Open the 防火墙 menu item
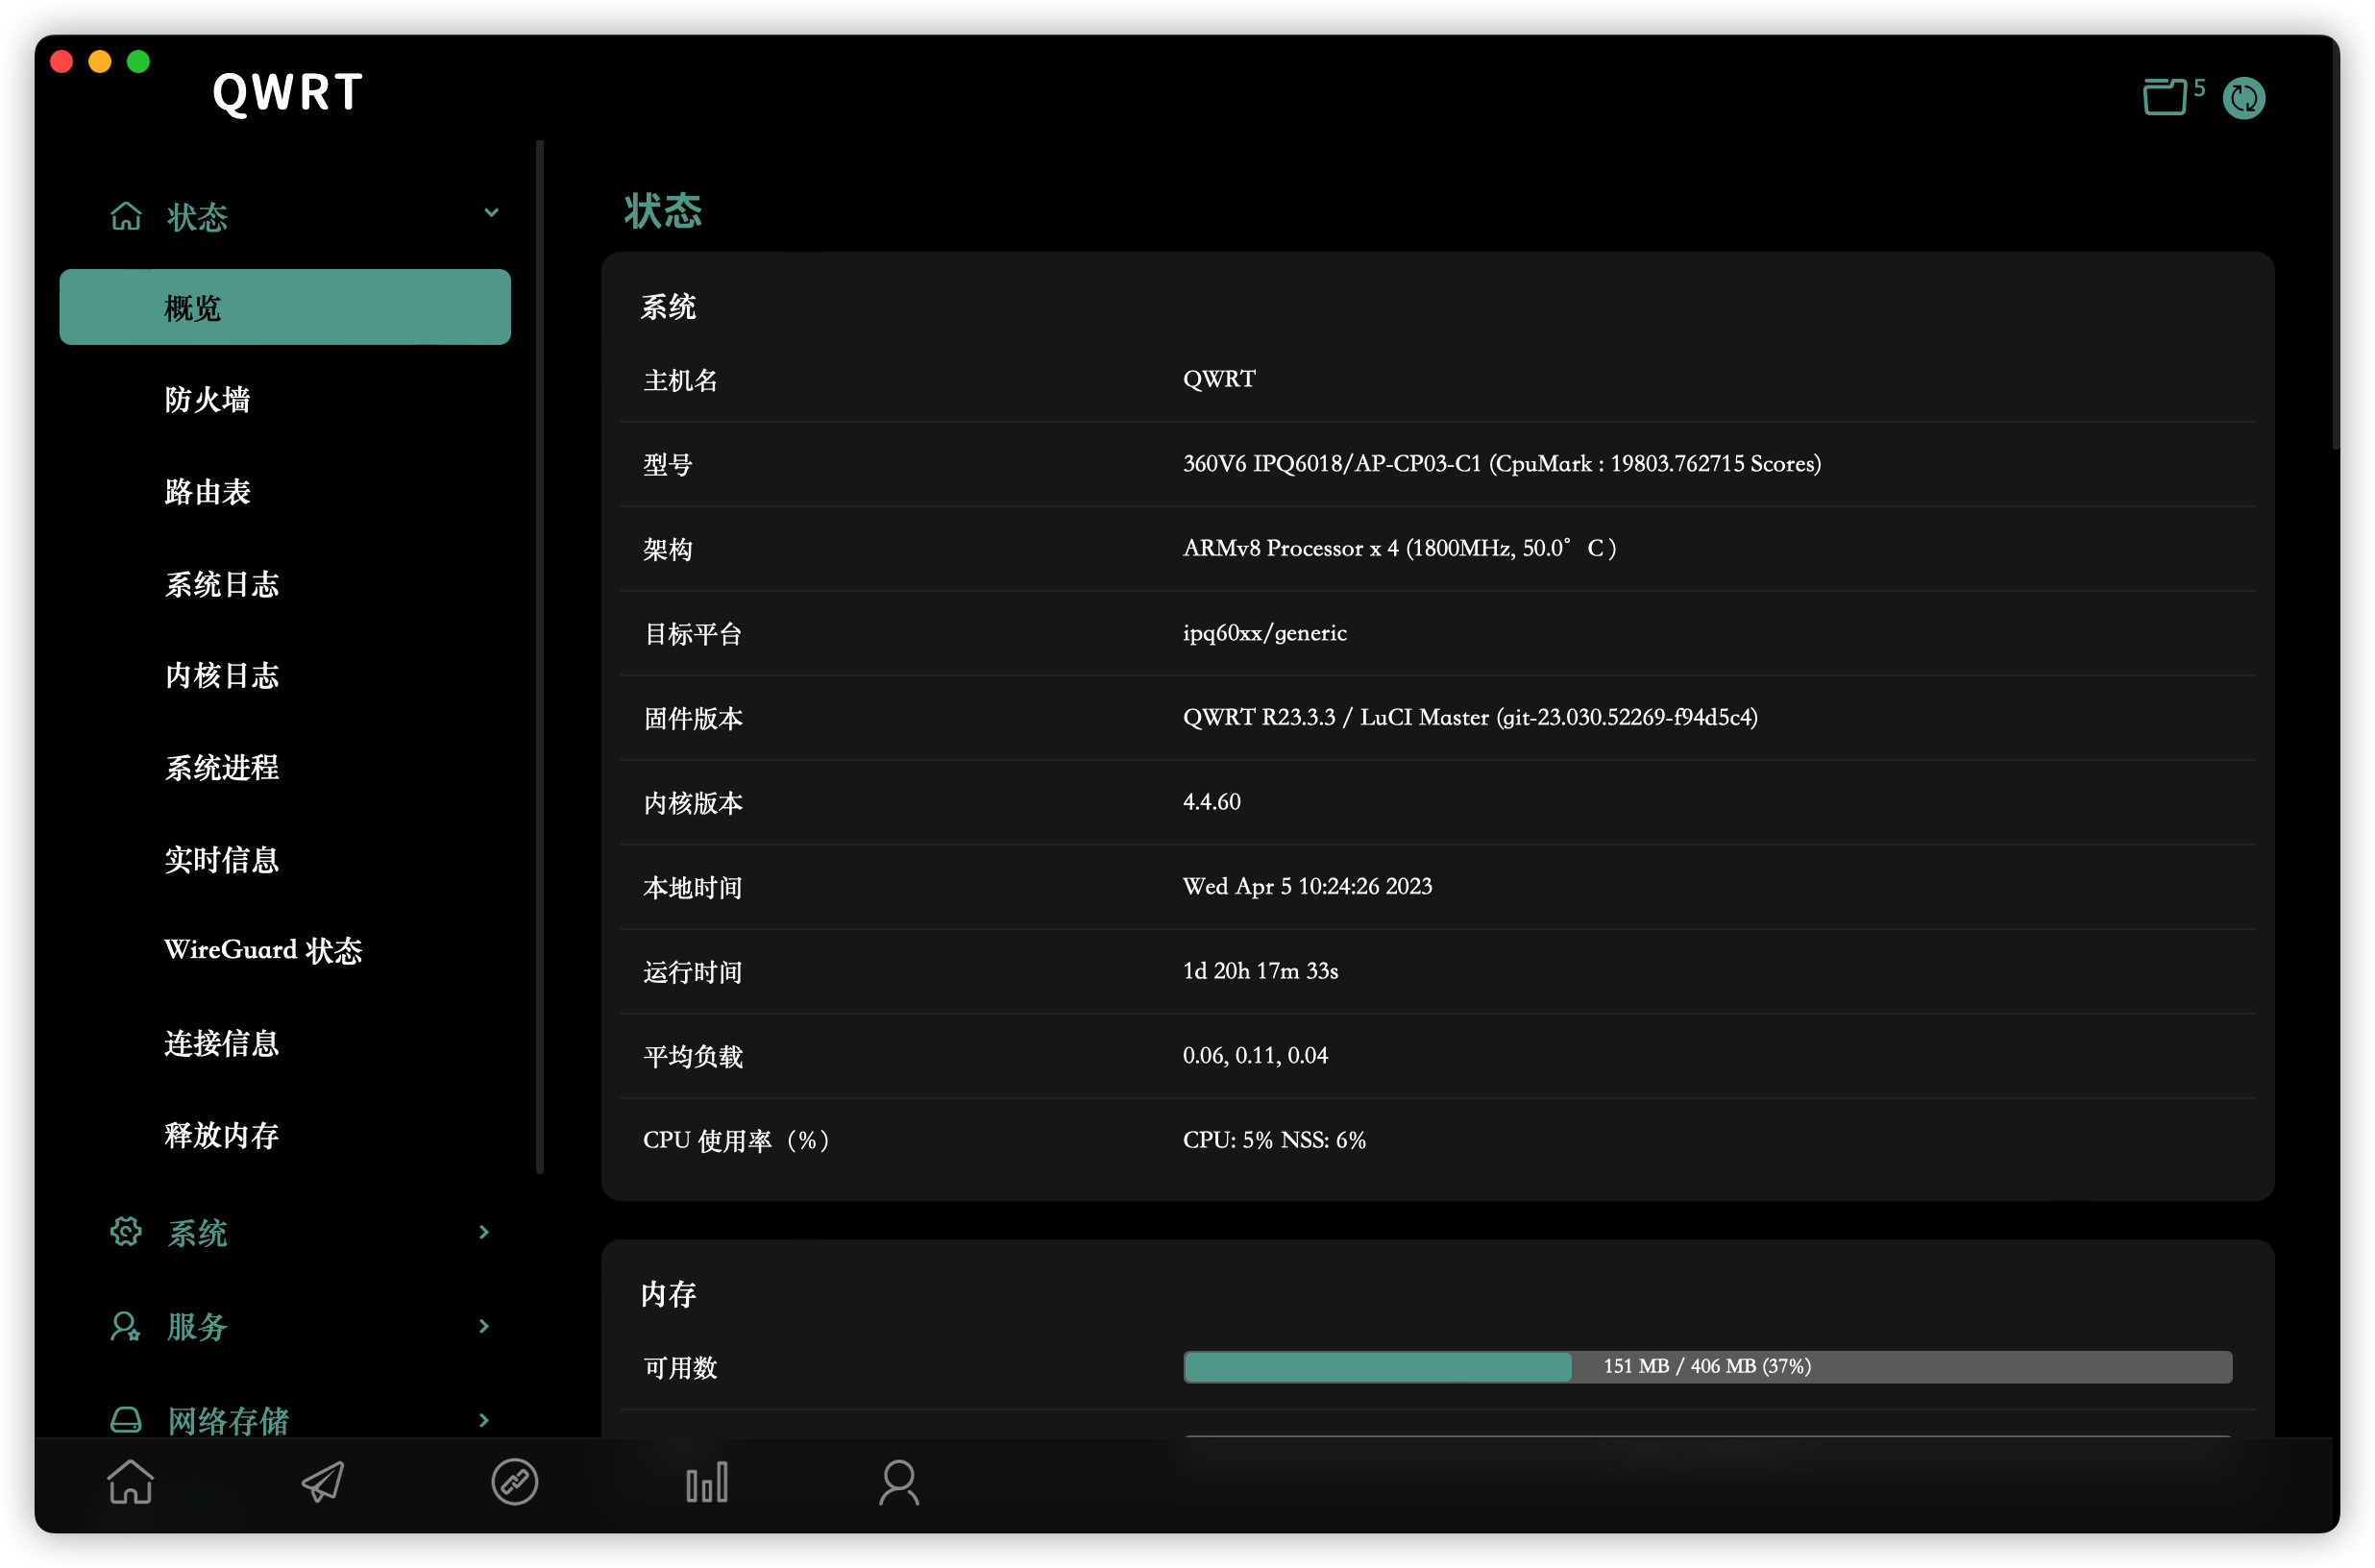Image resolution: width=2375 pixels, height=1568 pixels. click(x=207, y=400)
